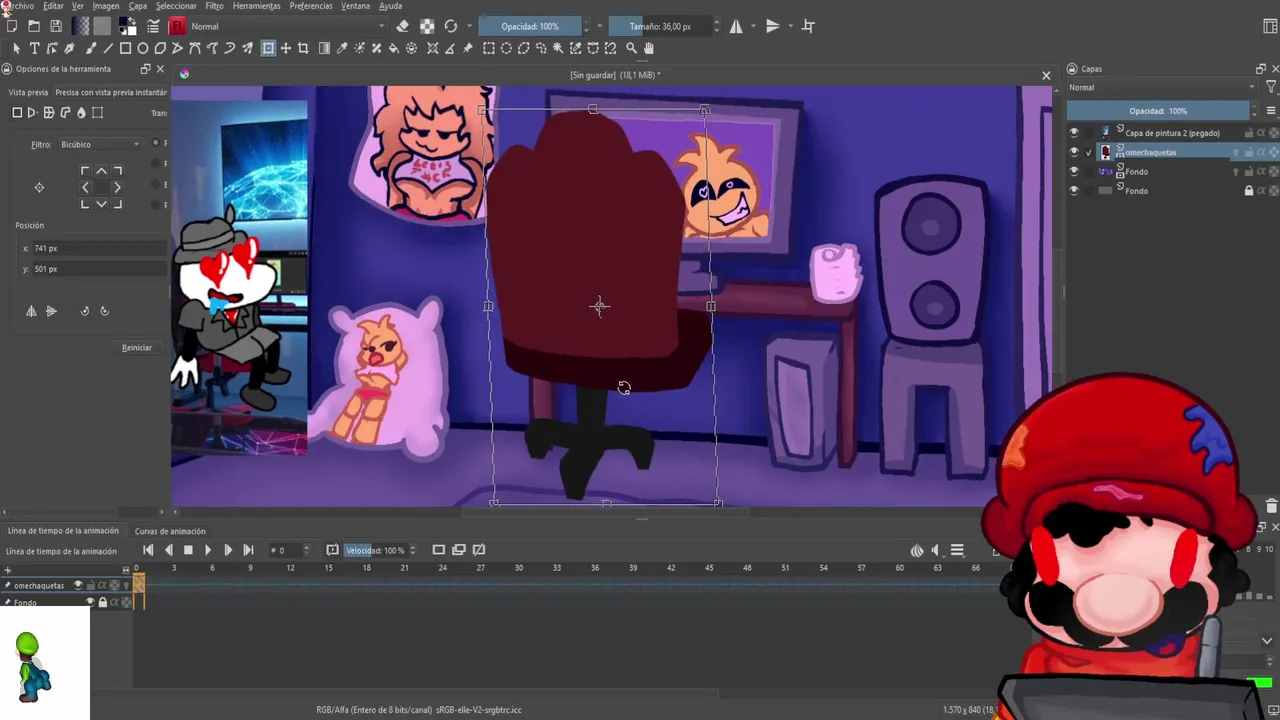This screenshot has width=1280, height=720.
Task: Toggle wrap around mode in toolbar
Action: click(808, 26)
